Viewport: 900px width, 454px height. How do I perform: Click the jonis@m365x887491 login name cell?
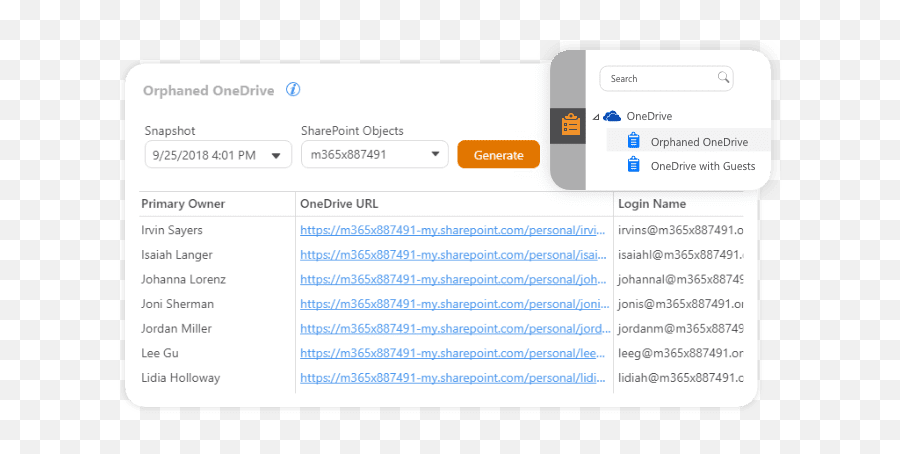pyautogui.click(x=681, y=304)
